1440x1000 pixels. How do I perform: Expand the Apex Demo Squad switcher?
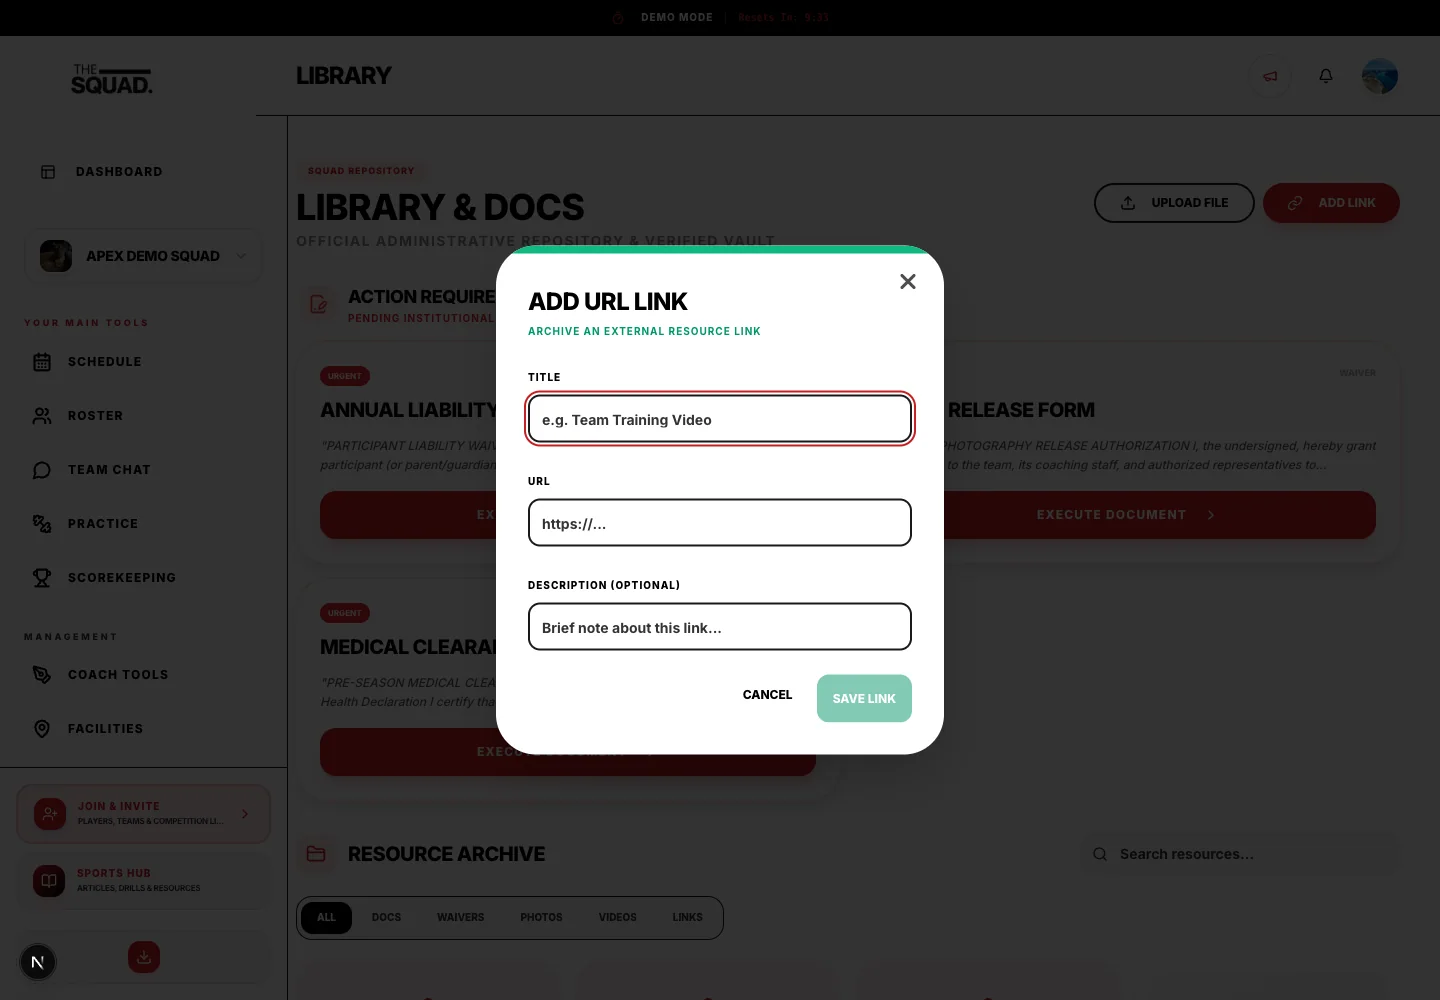pos(143,256)
